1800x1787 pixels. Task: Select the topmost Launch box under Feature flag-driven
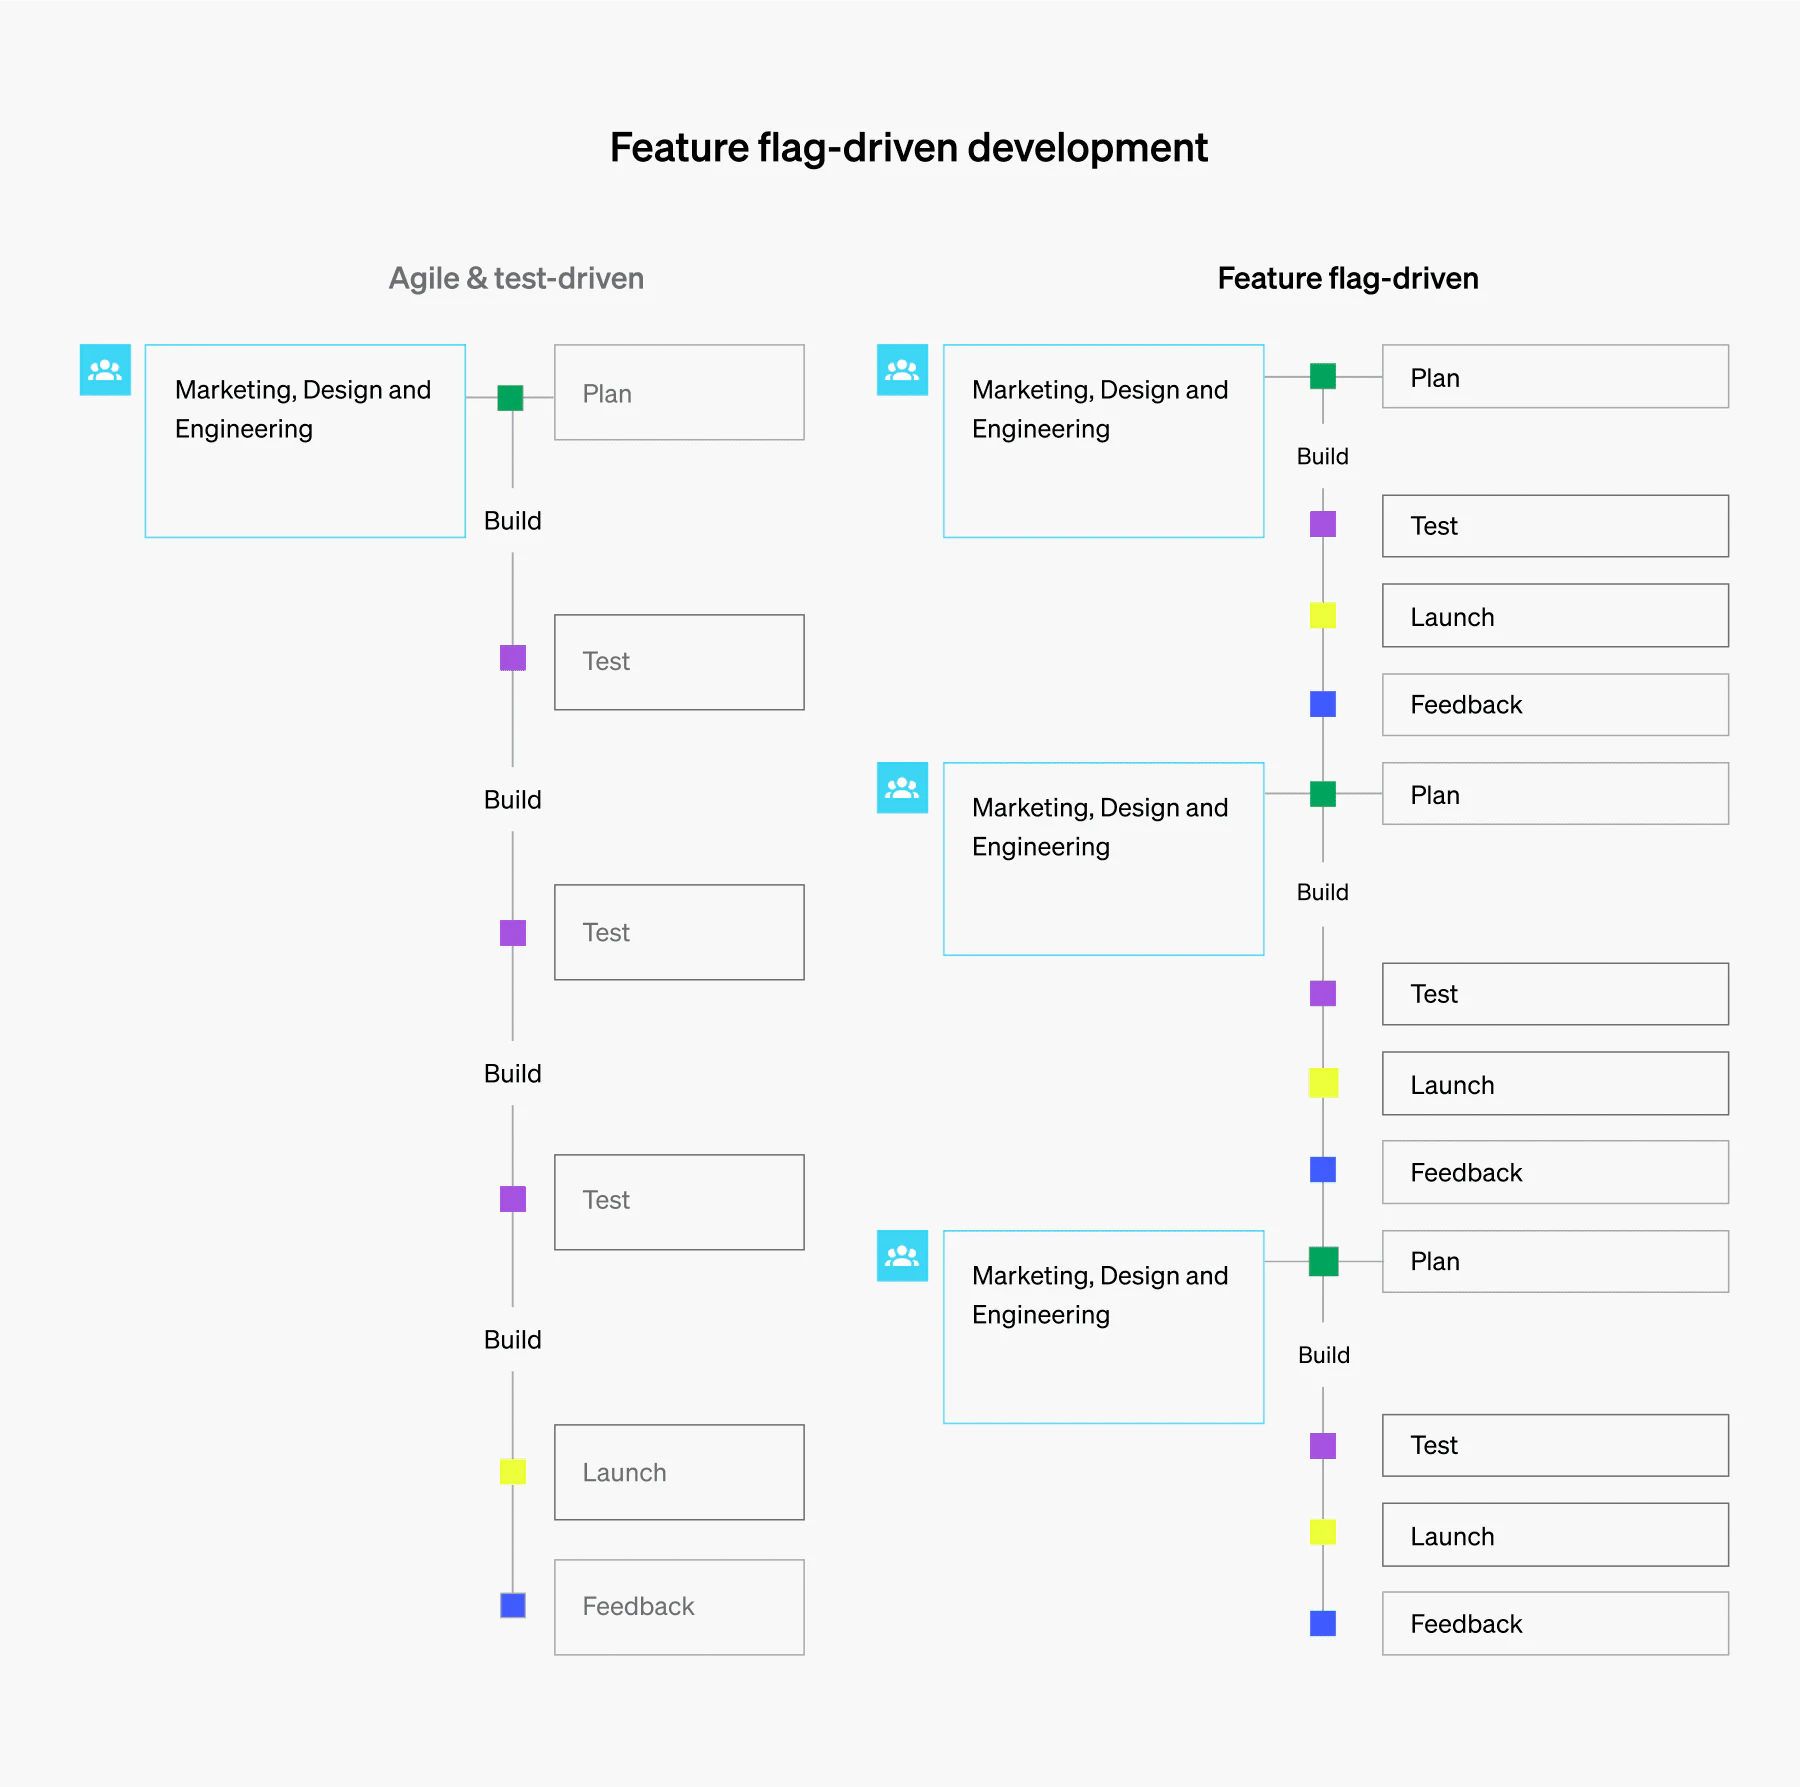tap(1555, 616)
